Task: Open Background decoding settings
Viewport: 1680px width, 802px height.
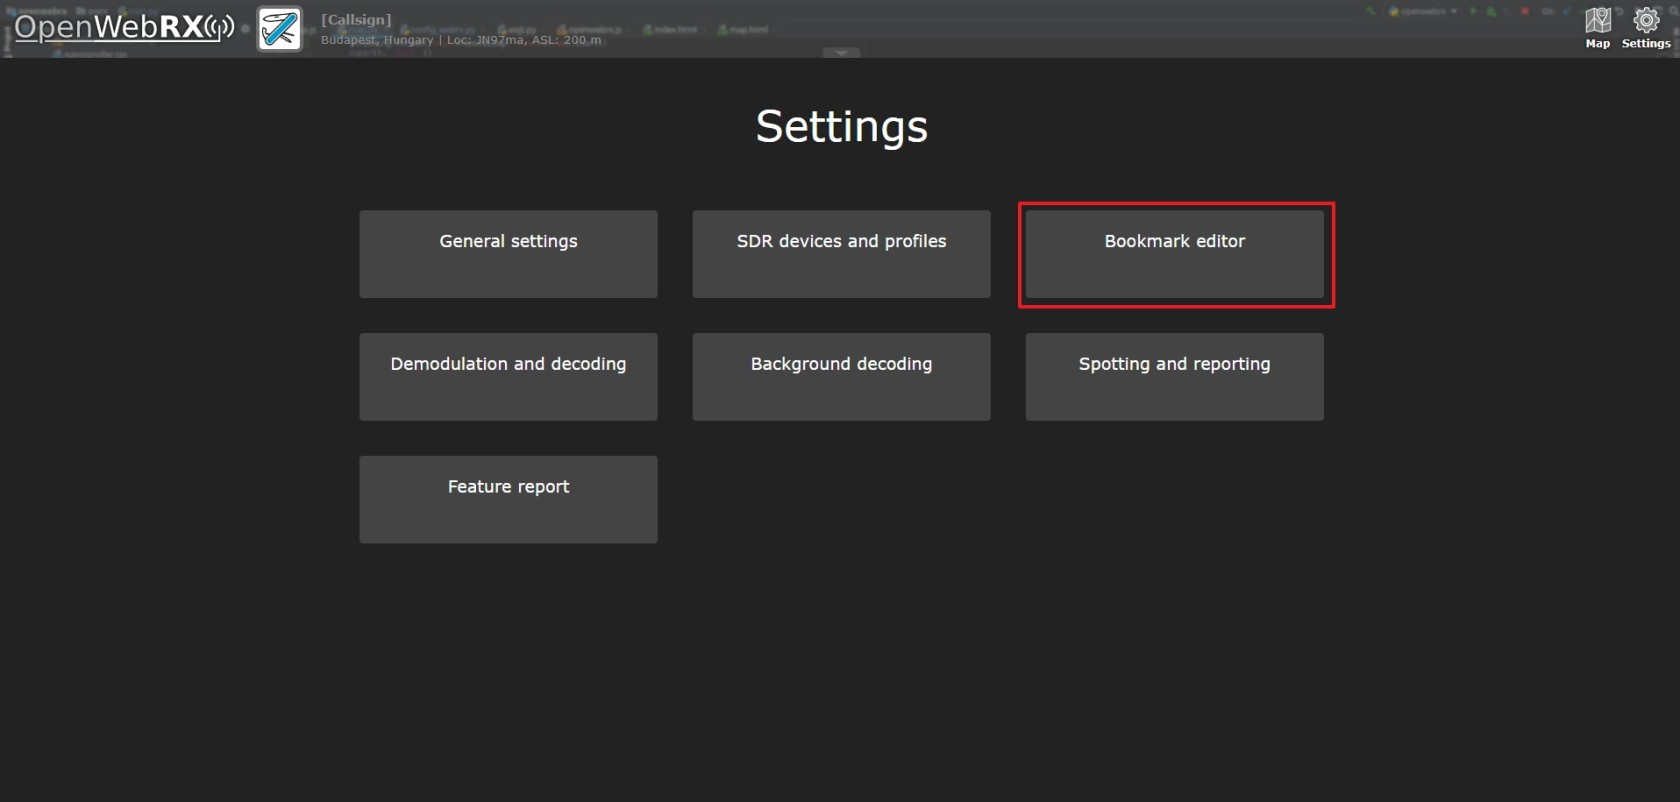Action: (x=841, y=377)
